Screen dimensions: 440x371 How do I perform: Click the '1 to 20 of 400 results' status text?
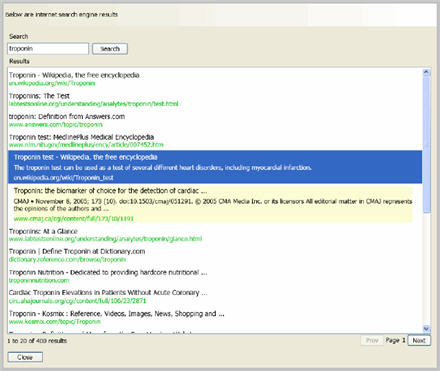pos(37,341)
